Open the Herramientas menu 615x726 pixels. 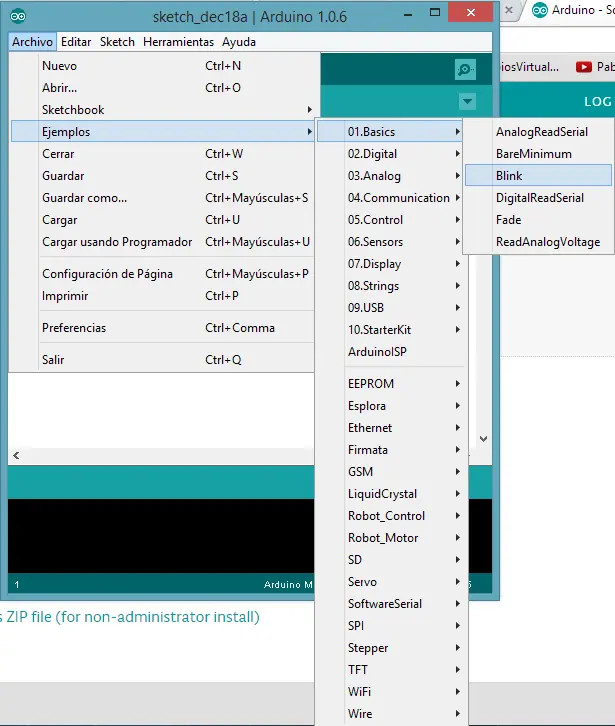coord(178,42)
